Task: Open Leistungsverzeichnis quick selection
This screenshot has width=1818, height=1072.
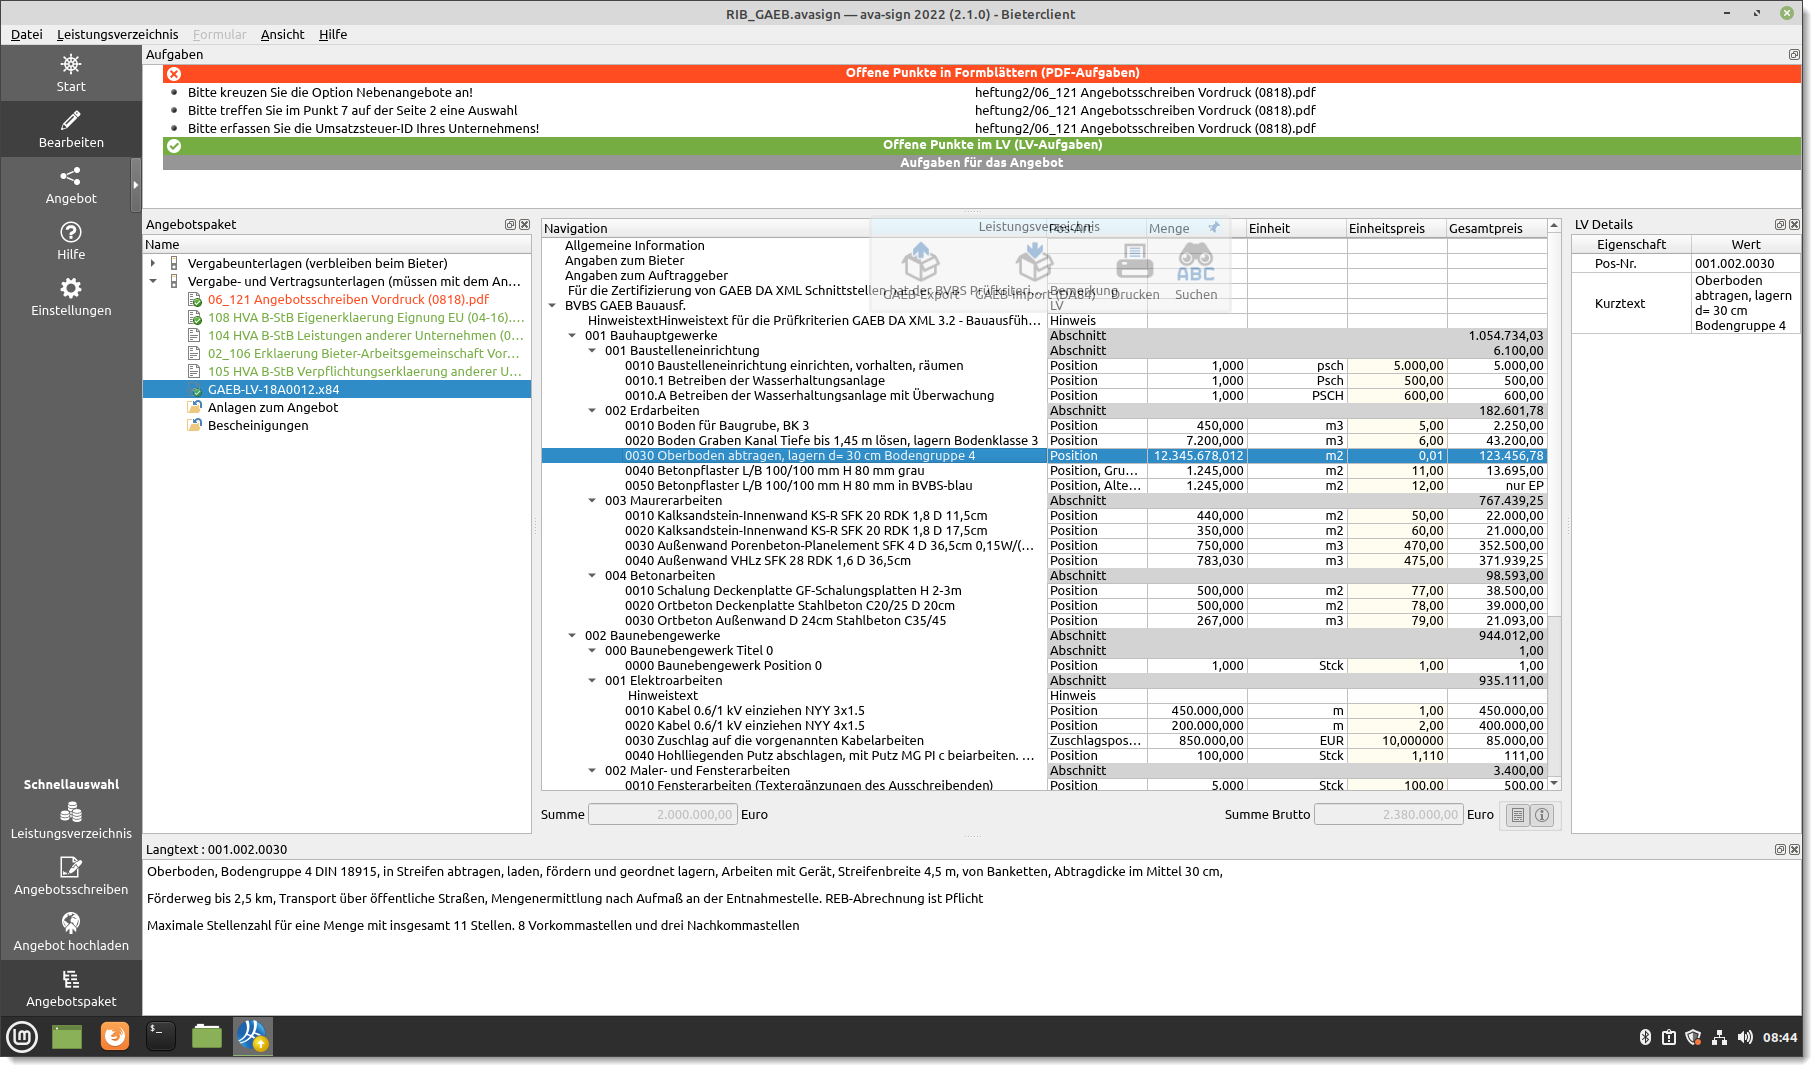Action: [71, 820]
